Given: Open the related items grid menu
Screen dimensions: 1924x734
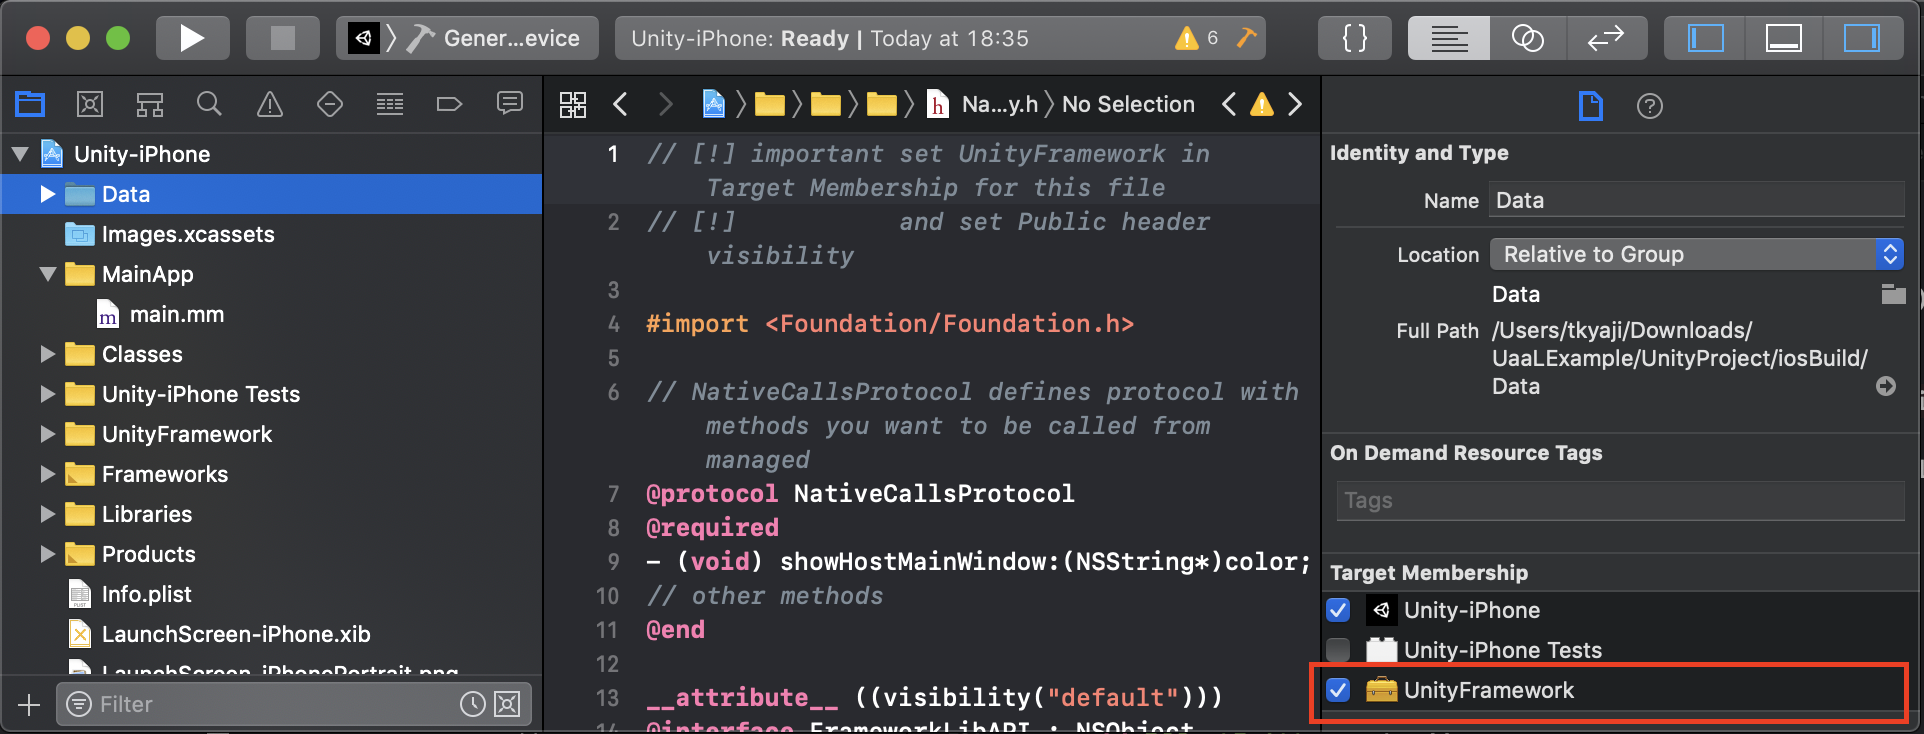Looking at the screenshot, I should tap(573, 104).
